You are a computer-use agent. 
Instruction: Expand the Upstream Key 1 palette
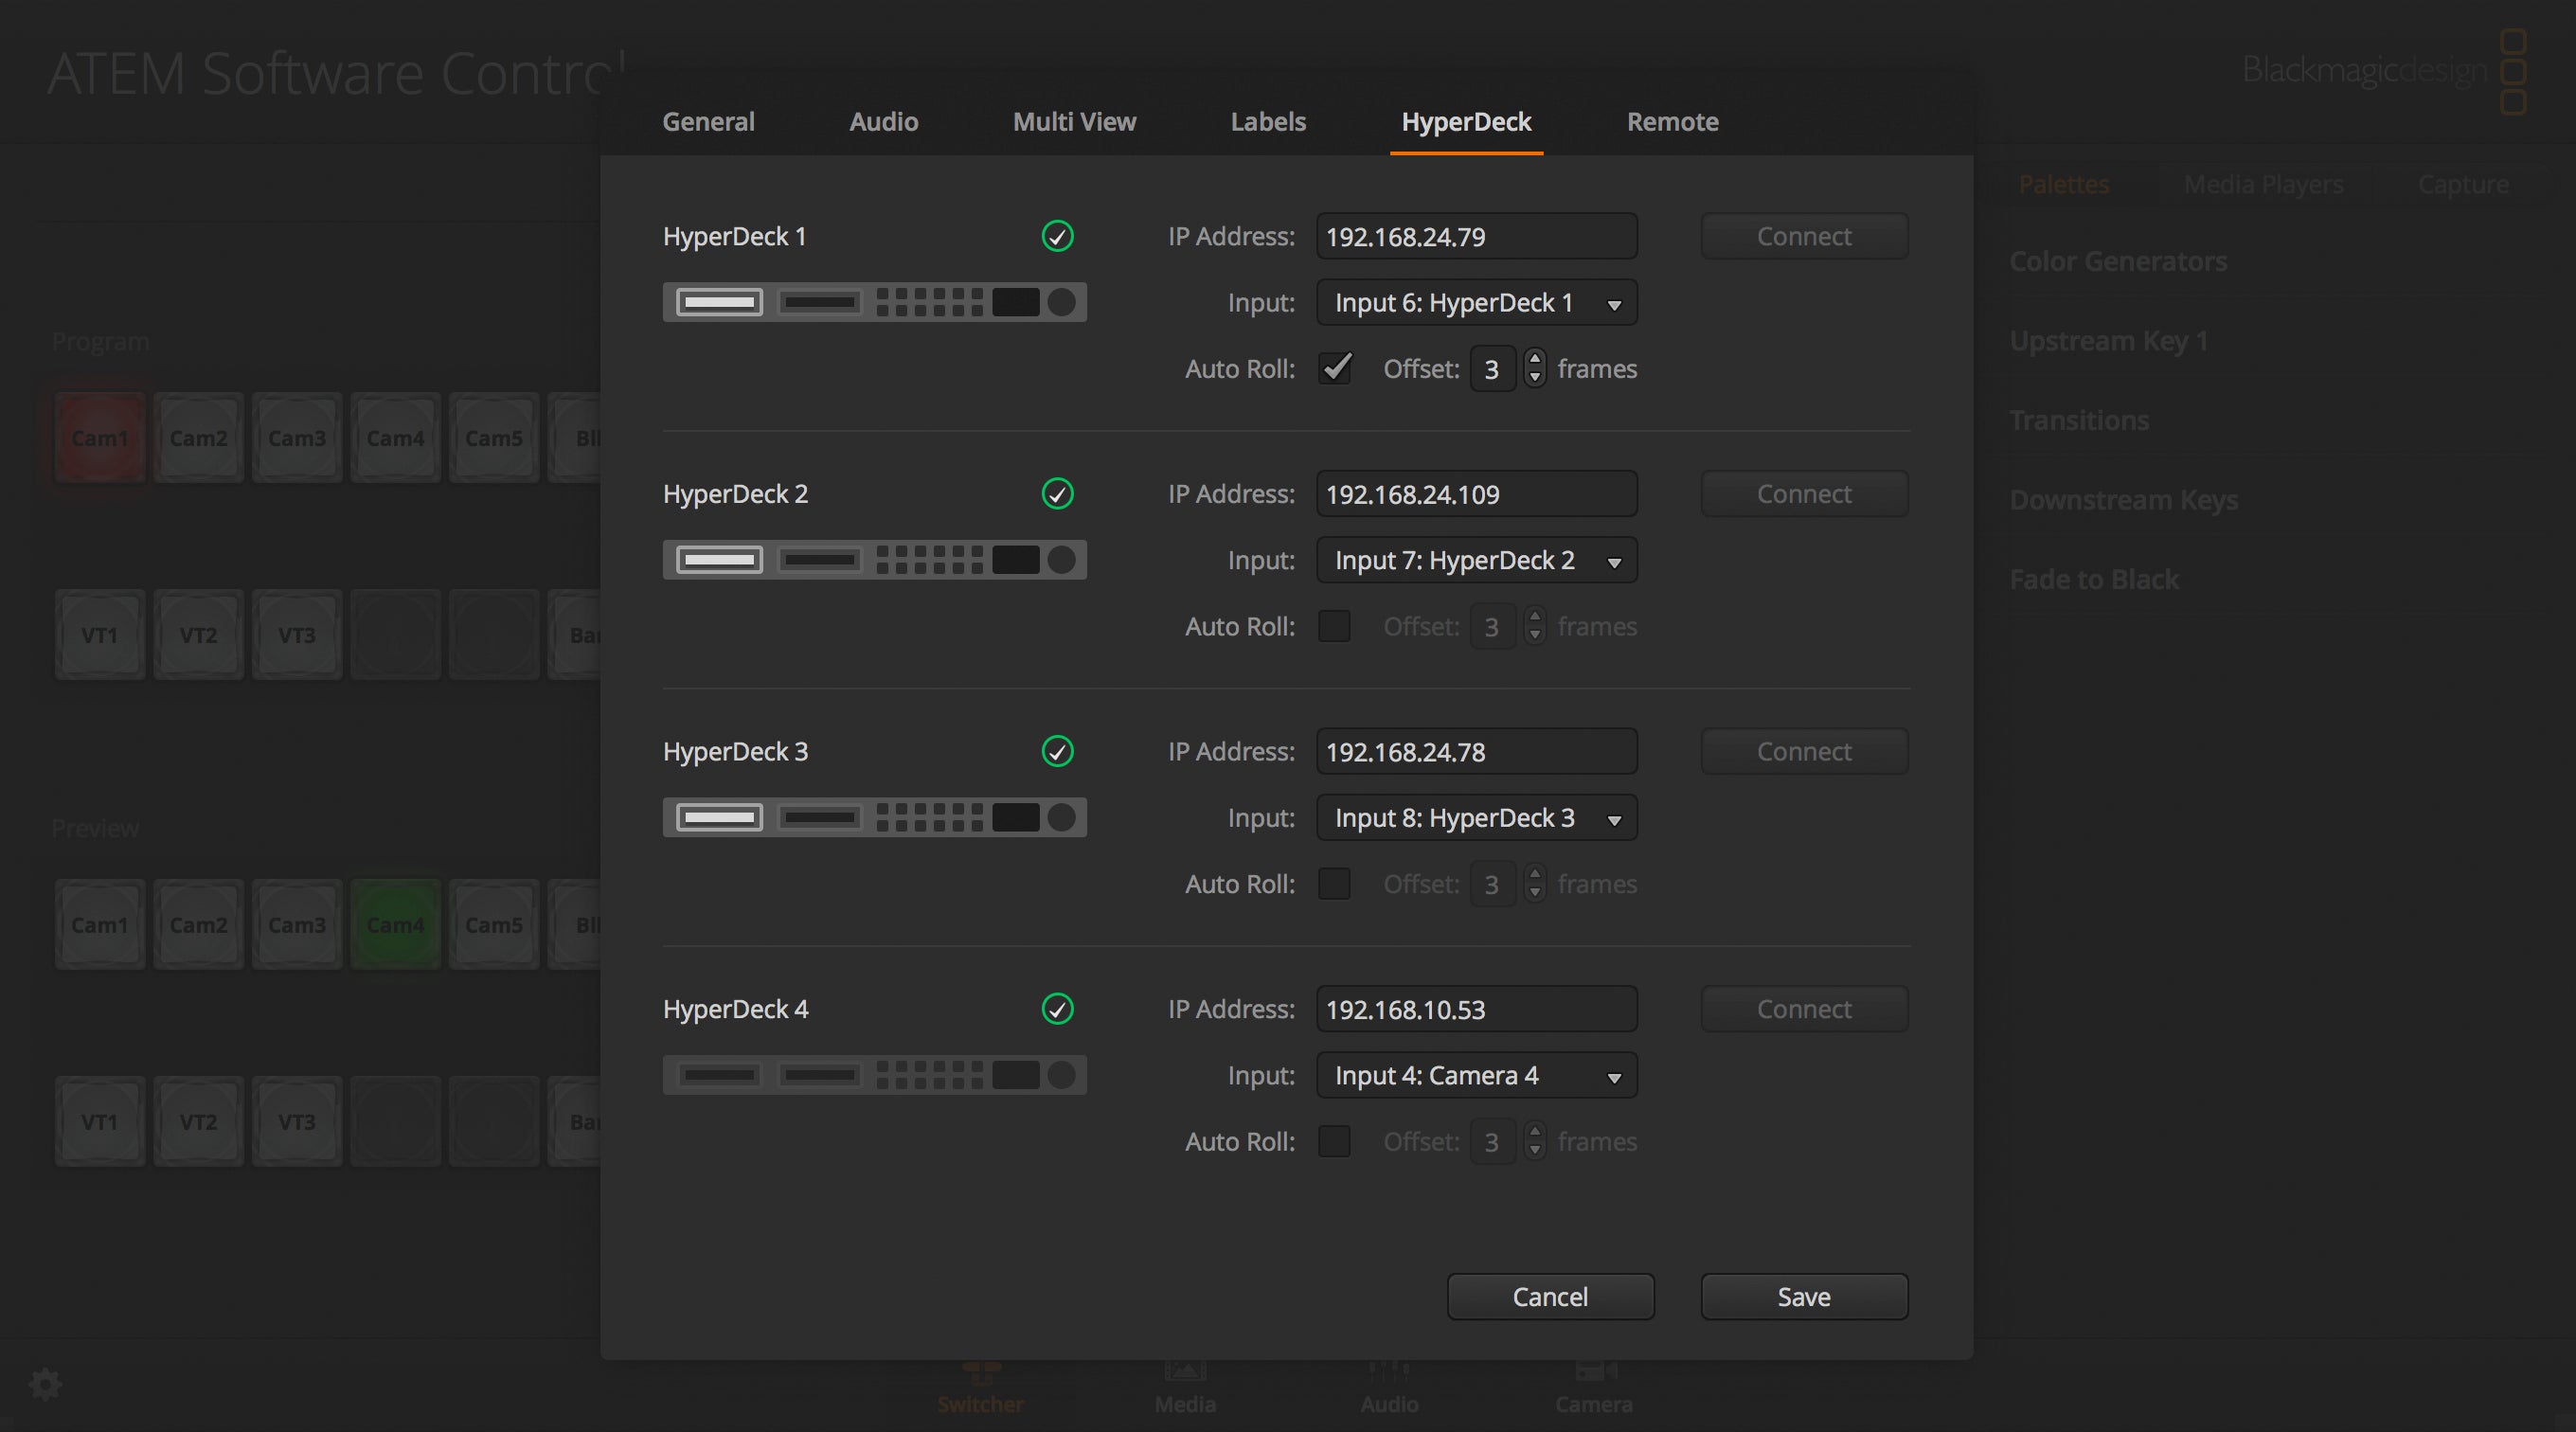[x=2108, y=340]
